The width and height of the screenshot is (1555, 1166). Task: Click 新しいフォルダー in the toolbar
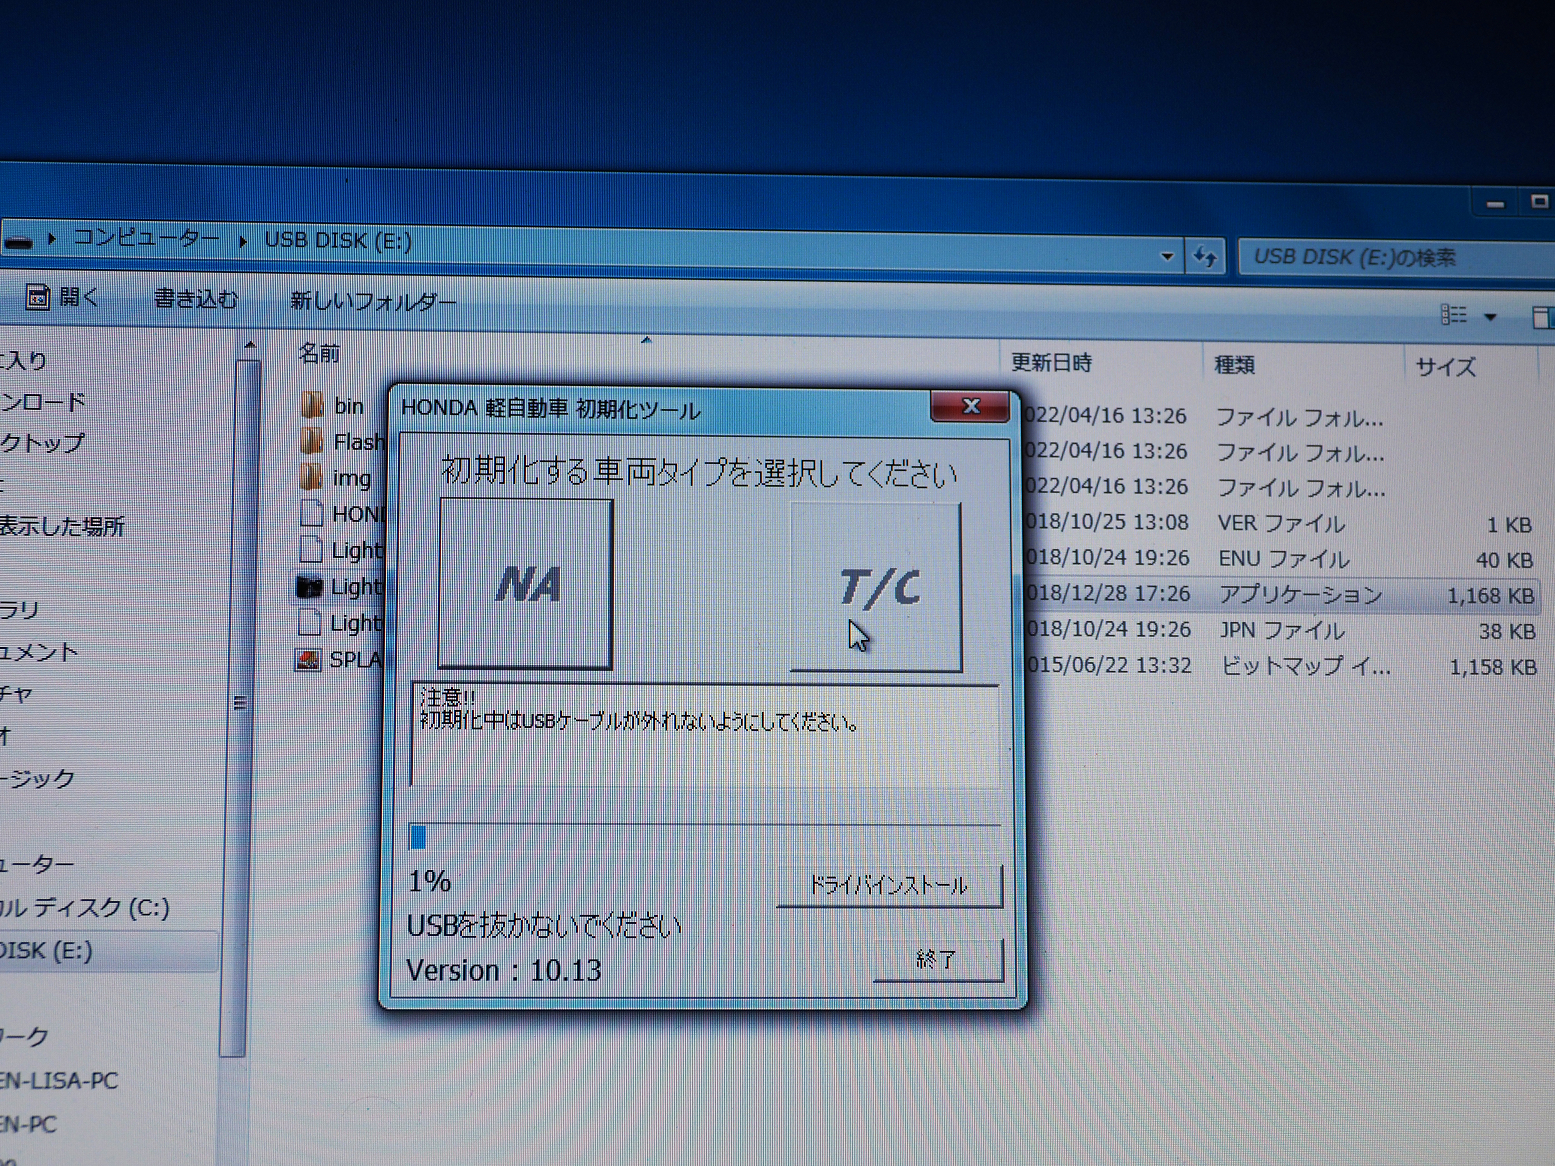click(x=373, y=301)
